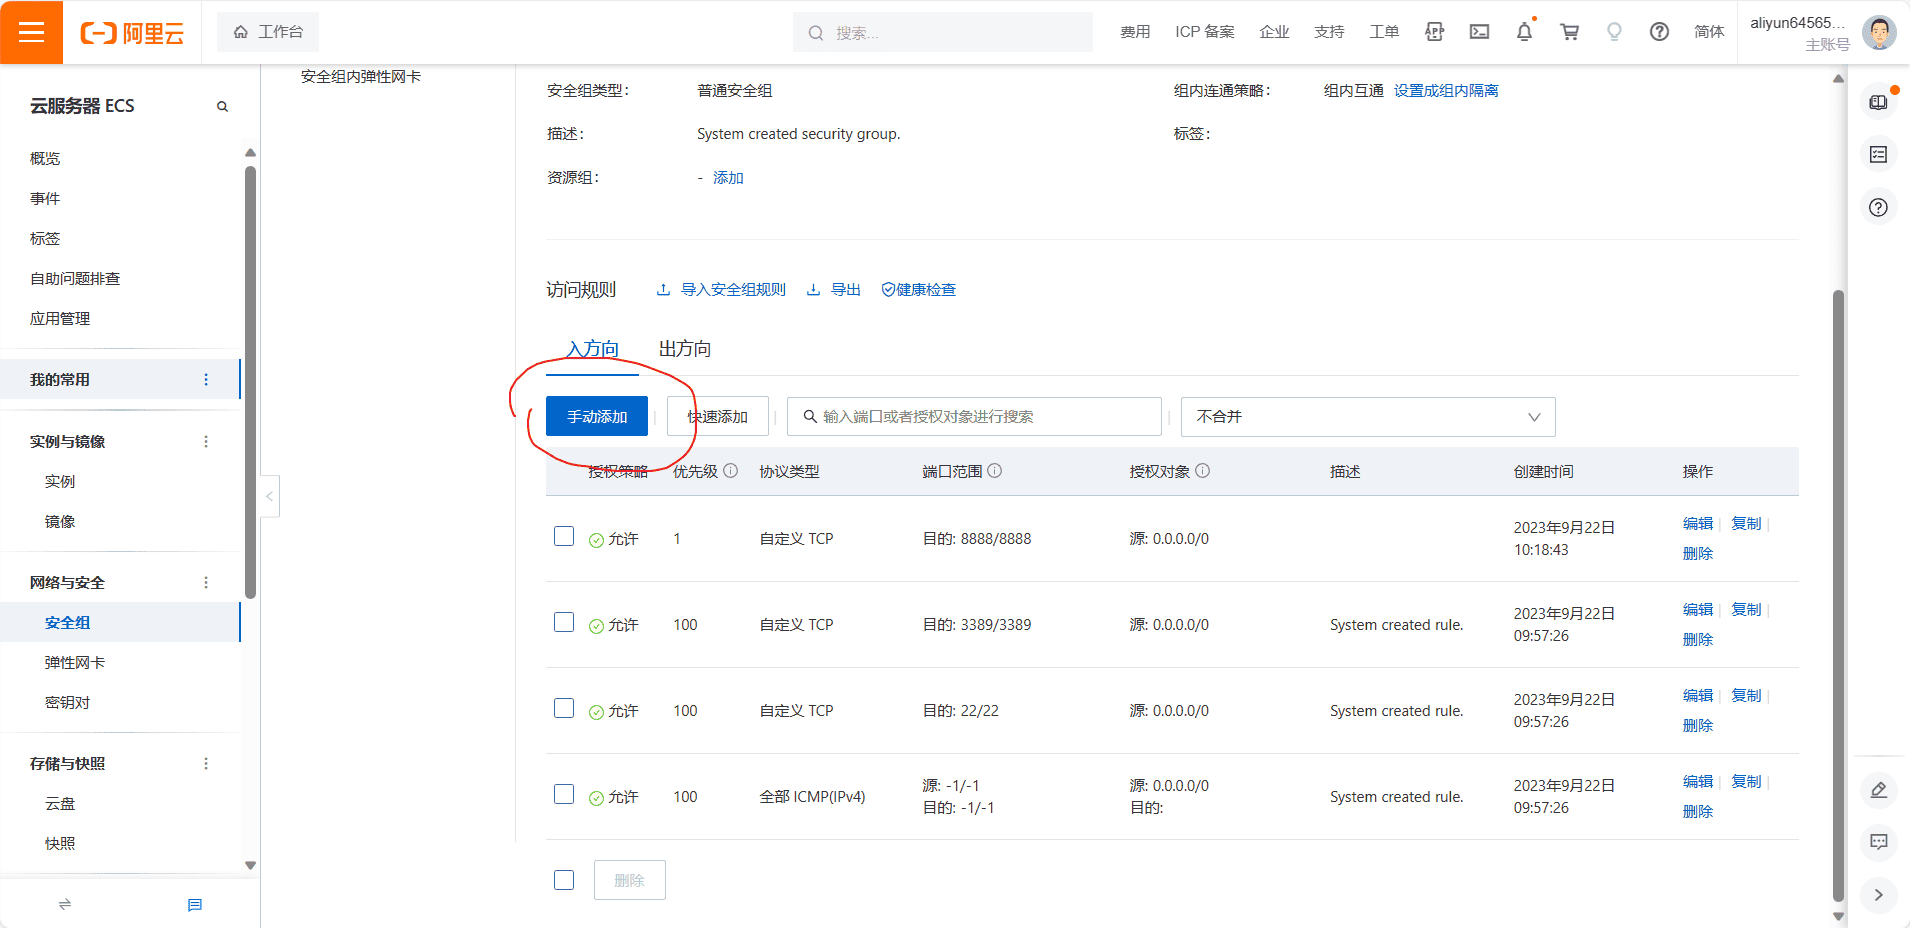Click the search magnifier beside 云服务器 ECS
This screenshot has height=928, width=1910.
[222, 106]
